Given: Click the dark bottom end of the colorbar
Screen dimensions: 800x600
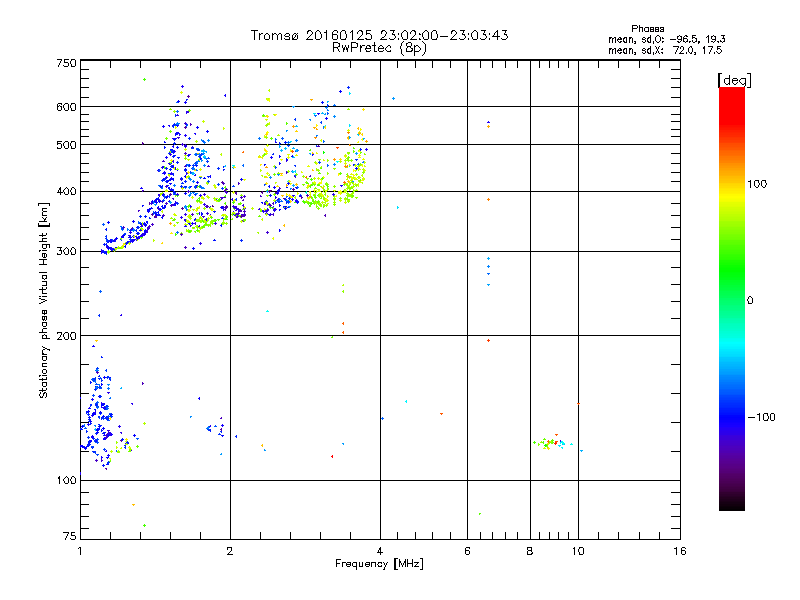Looking at the screenshot, I should 732,500.
